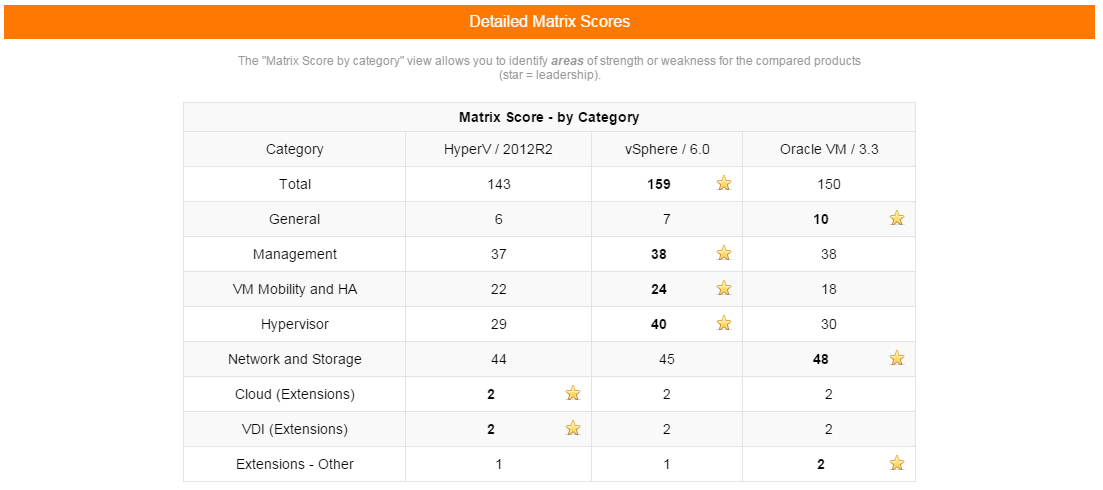This screenshot has height=490, width=1103.
Task: Click Oracle VM Mobility score 18
Action: pos(829,289)
